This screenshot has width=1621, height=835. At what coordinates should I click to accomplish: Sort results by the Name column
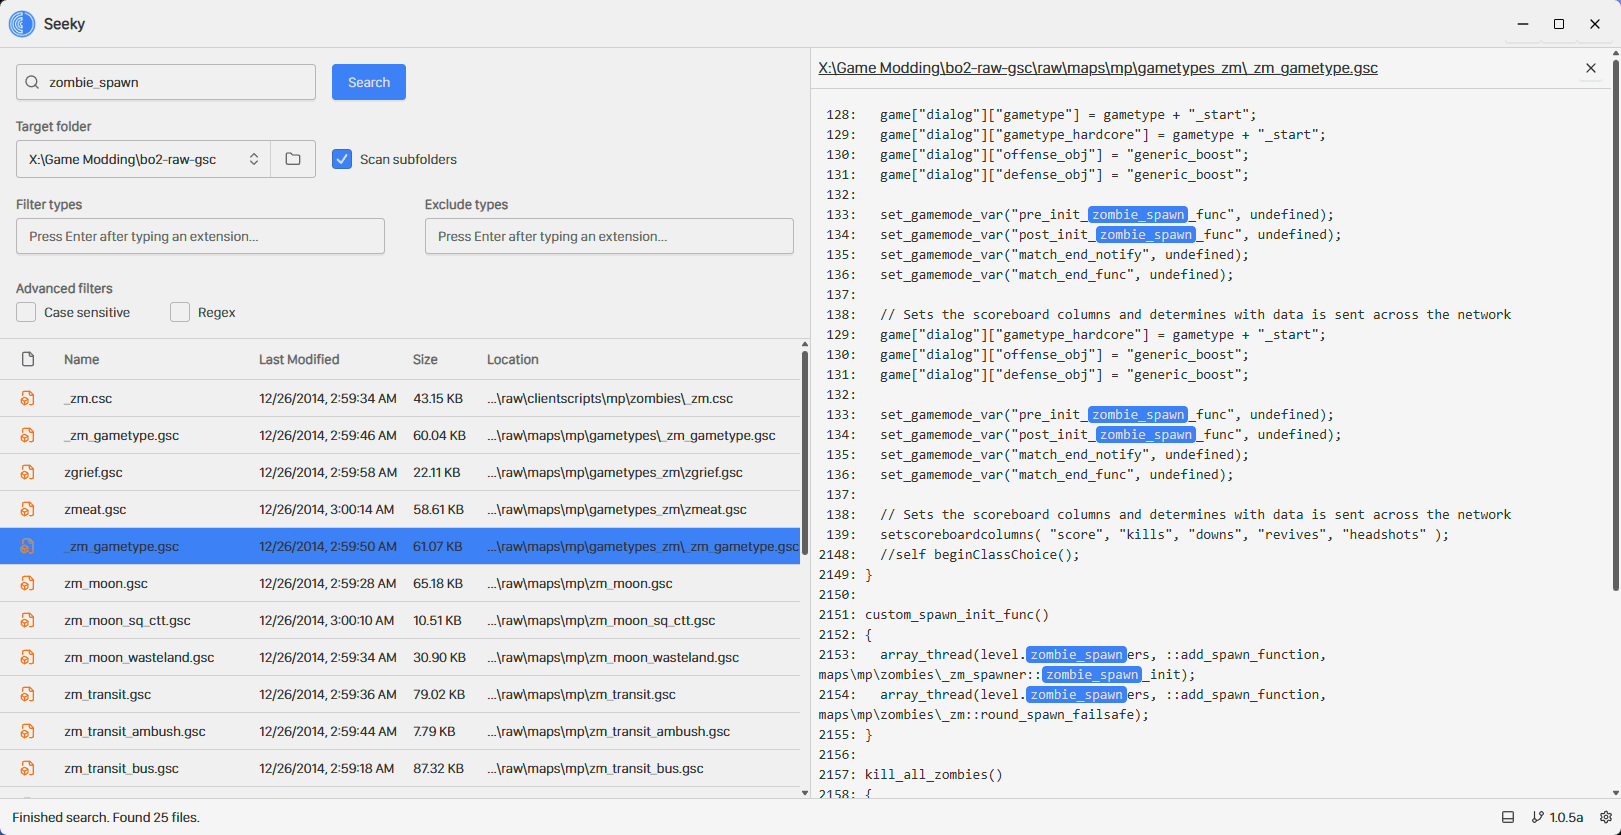[x=82, y=359]
